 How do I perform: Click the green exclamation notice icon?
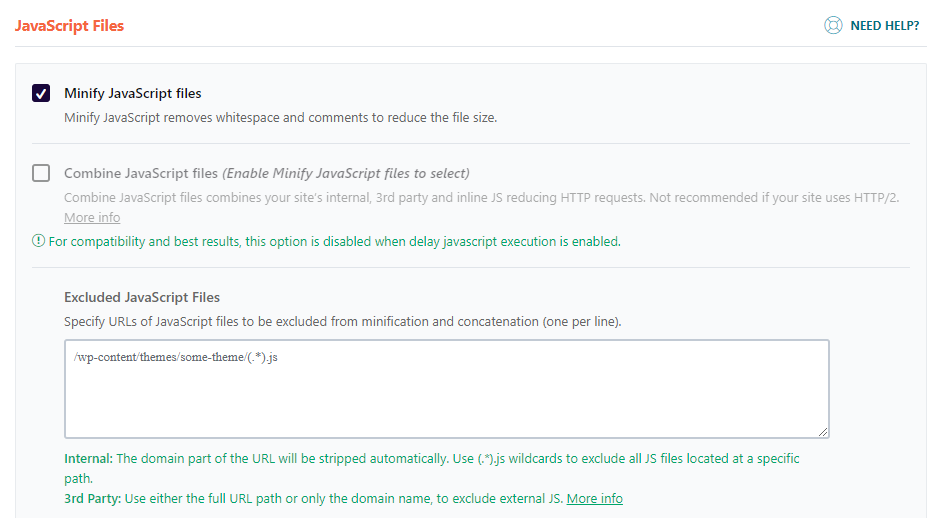coord(38,241)
